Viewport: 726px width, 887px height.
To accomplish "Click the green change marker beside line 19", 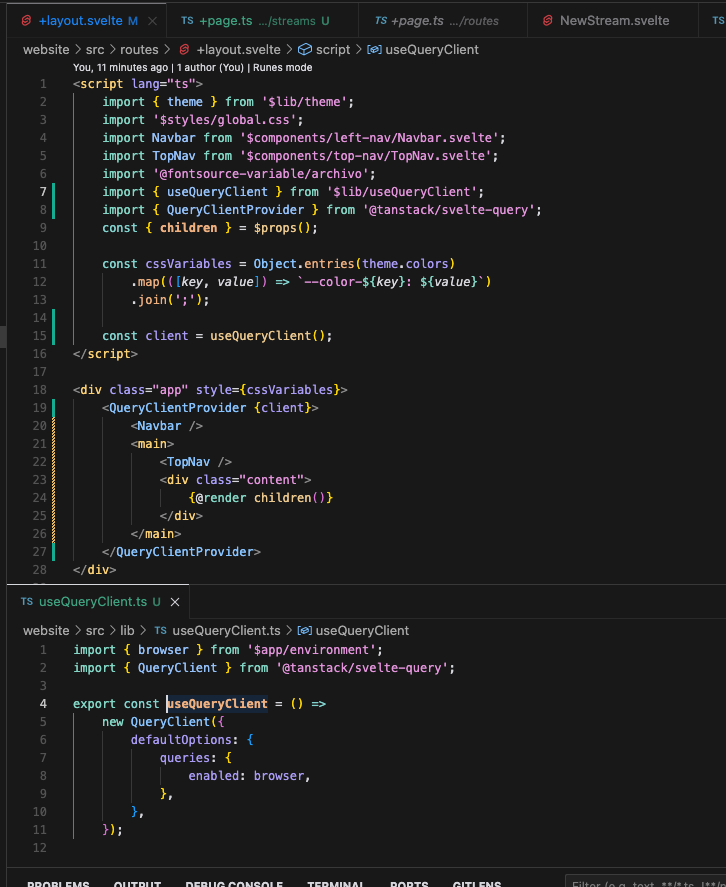I will (54, 408).
